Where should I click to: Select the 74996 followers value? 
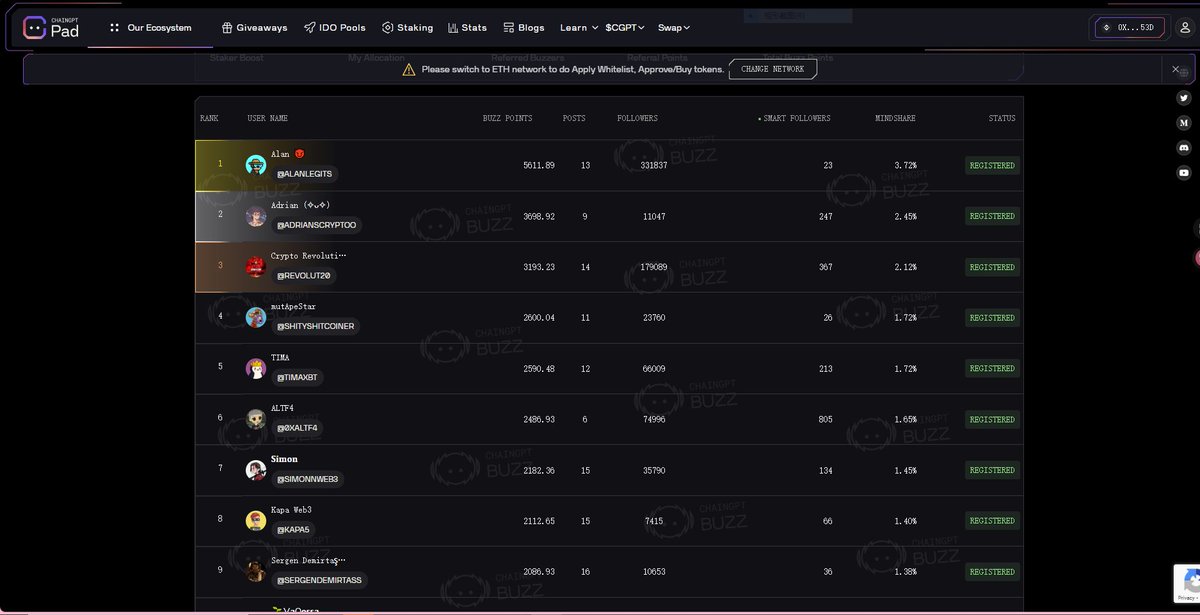coord(654,419)
